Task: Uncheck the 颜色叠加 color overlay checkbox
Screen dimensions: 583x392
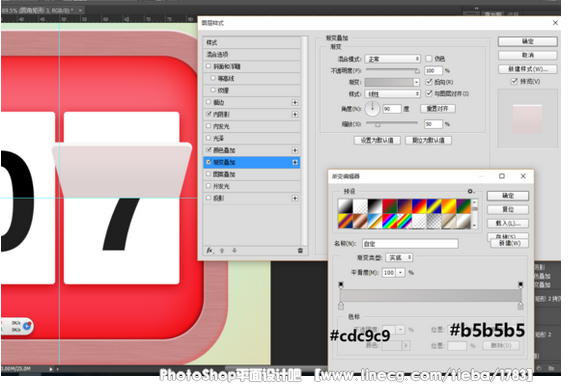Action: point(209,150)
